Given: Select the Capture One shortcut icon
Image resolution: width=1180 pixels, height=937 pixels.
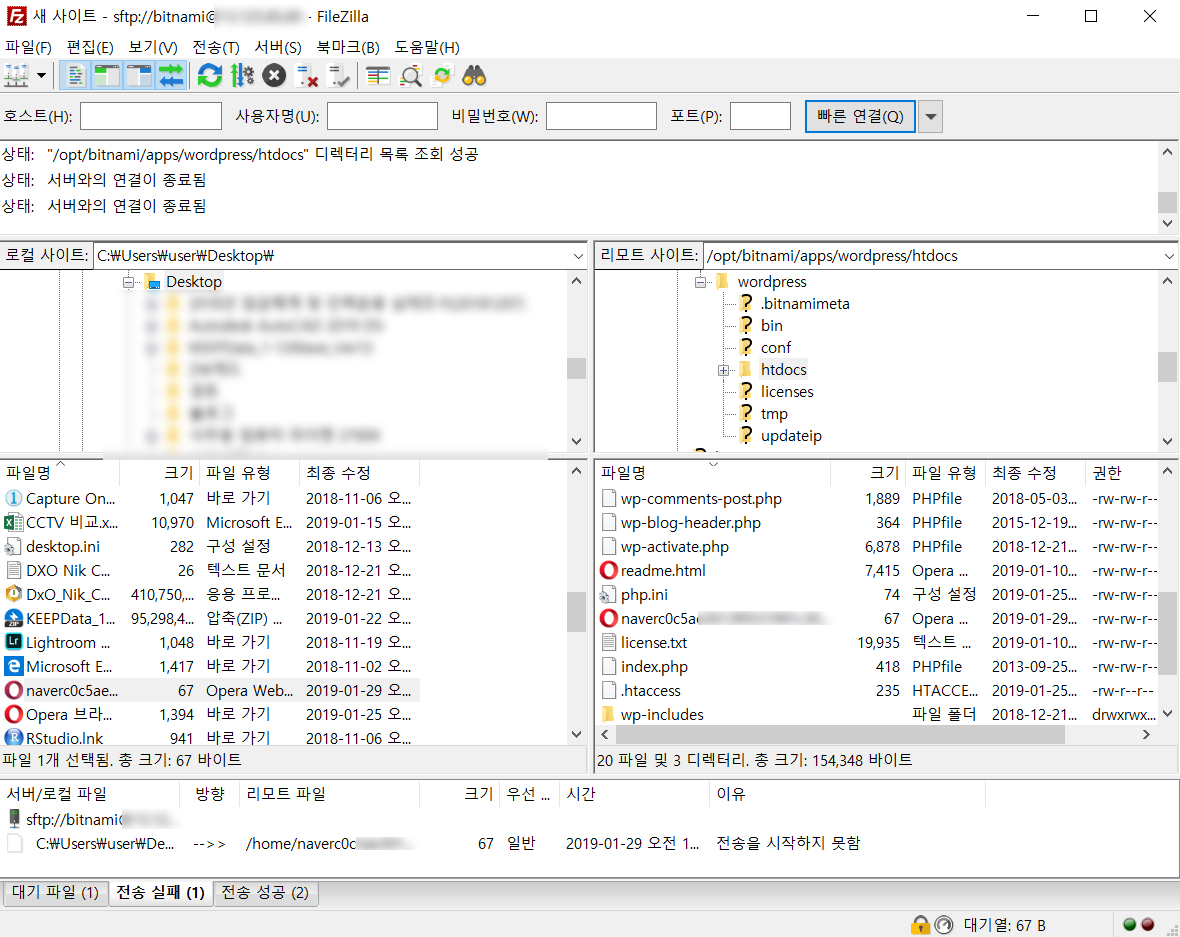Looking at the screenshot, I should point(14,498).
